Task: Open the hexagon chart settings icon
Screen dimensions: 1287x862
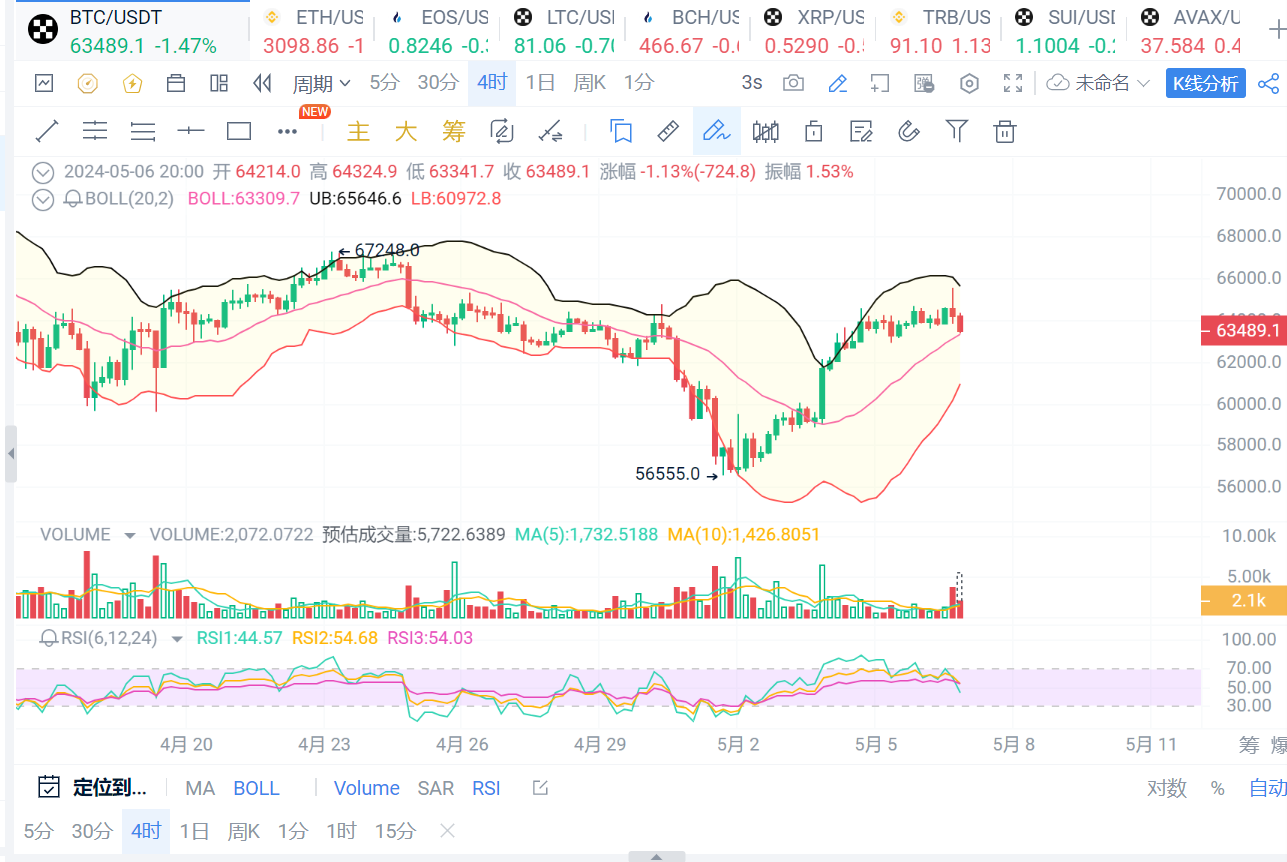Action: (968, 83)
